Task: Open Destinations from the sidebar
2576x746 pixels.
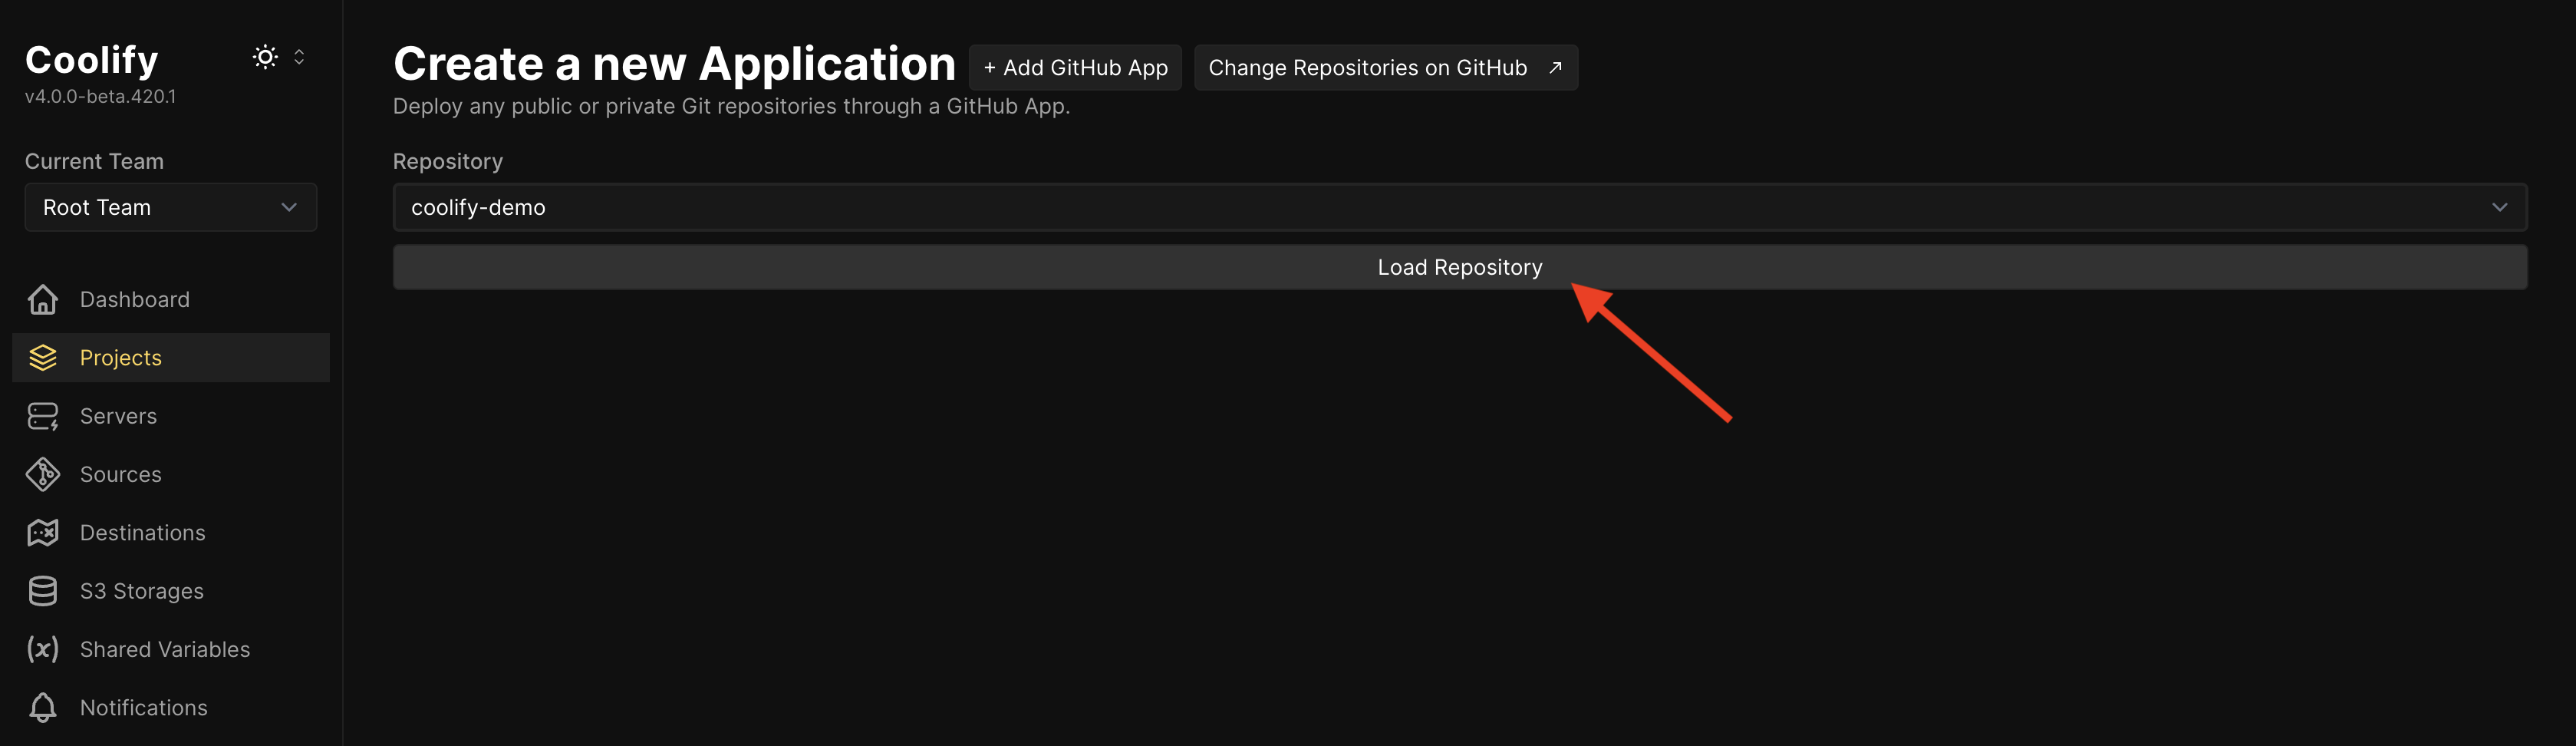Action: point(171,533)
